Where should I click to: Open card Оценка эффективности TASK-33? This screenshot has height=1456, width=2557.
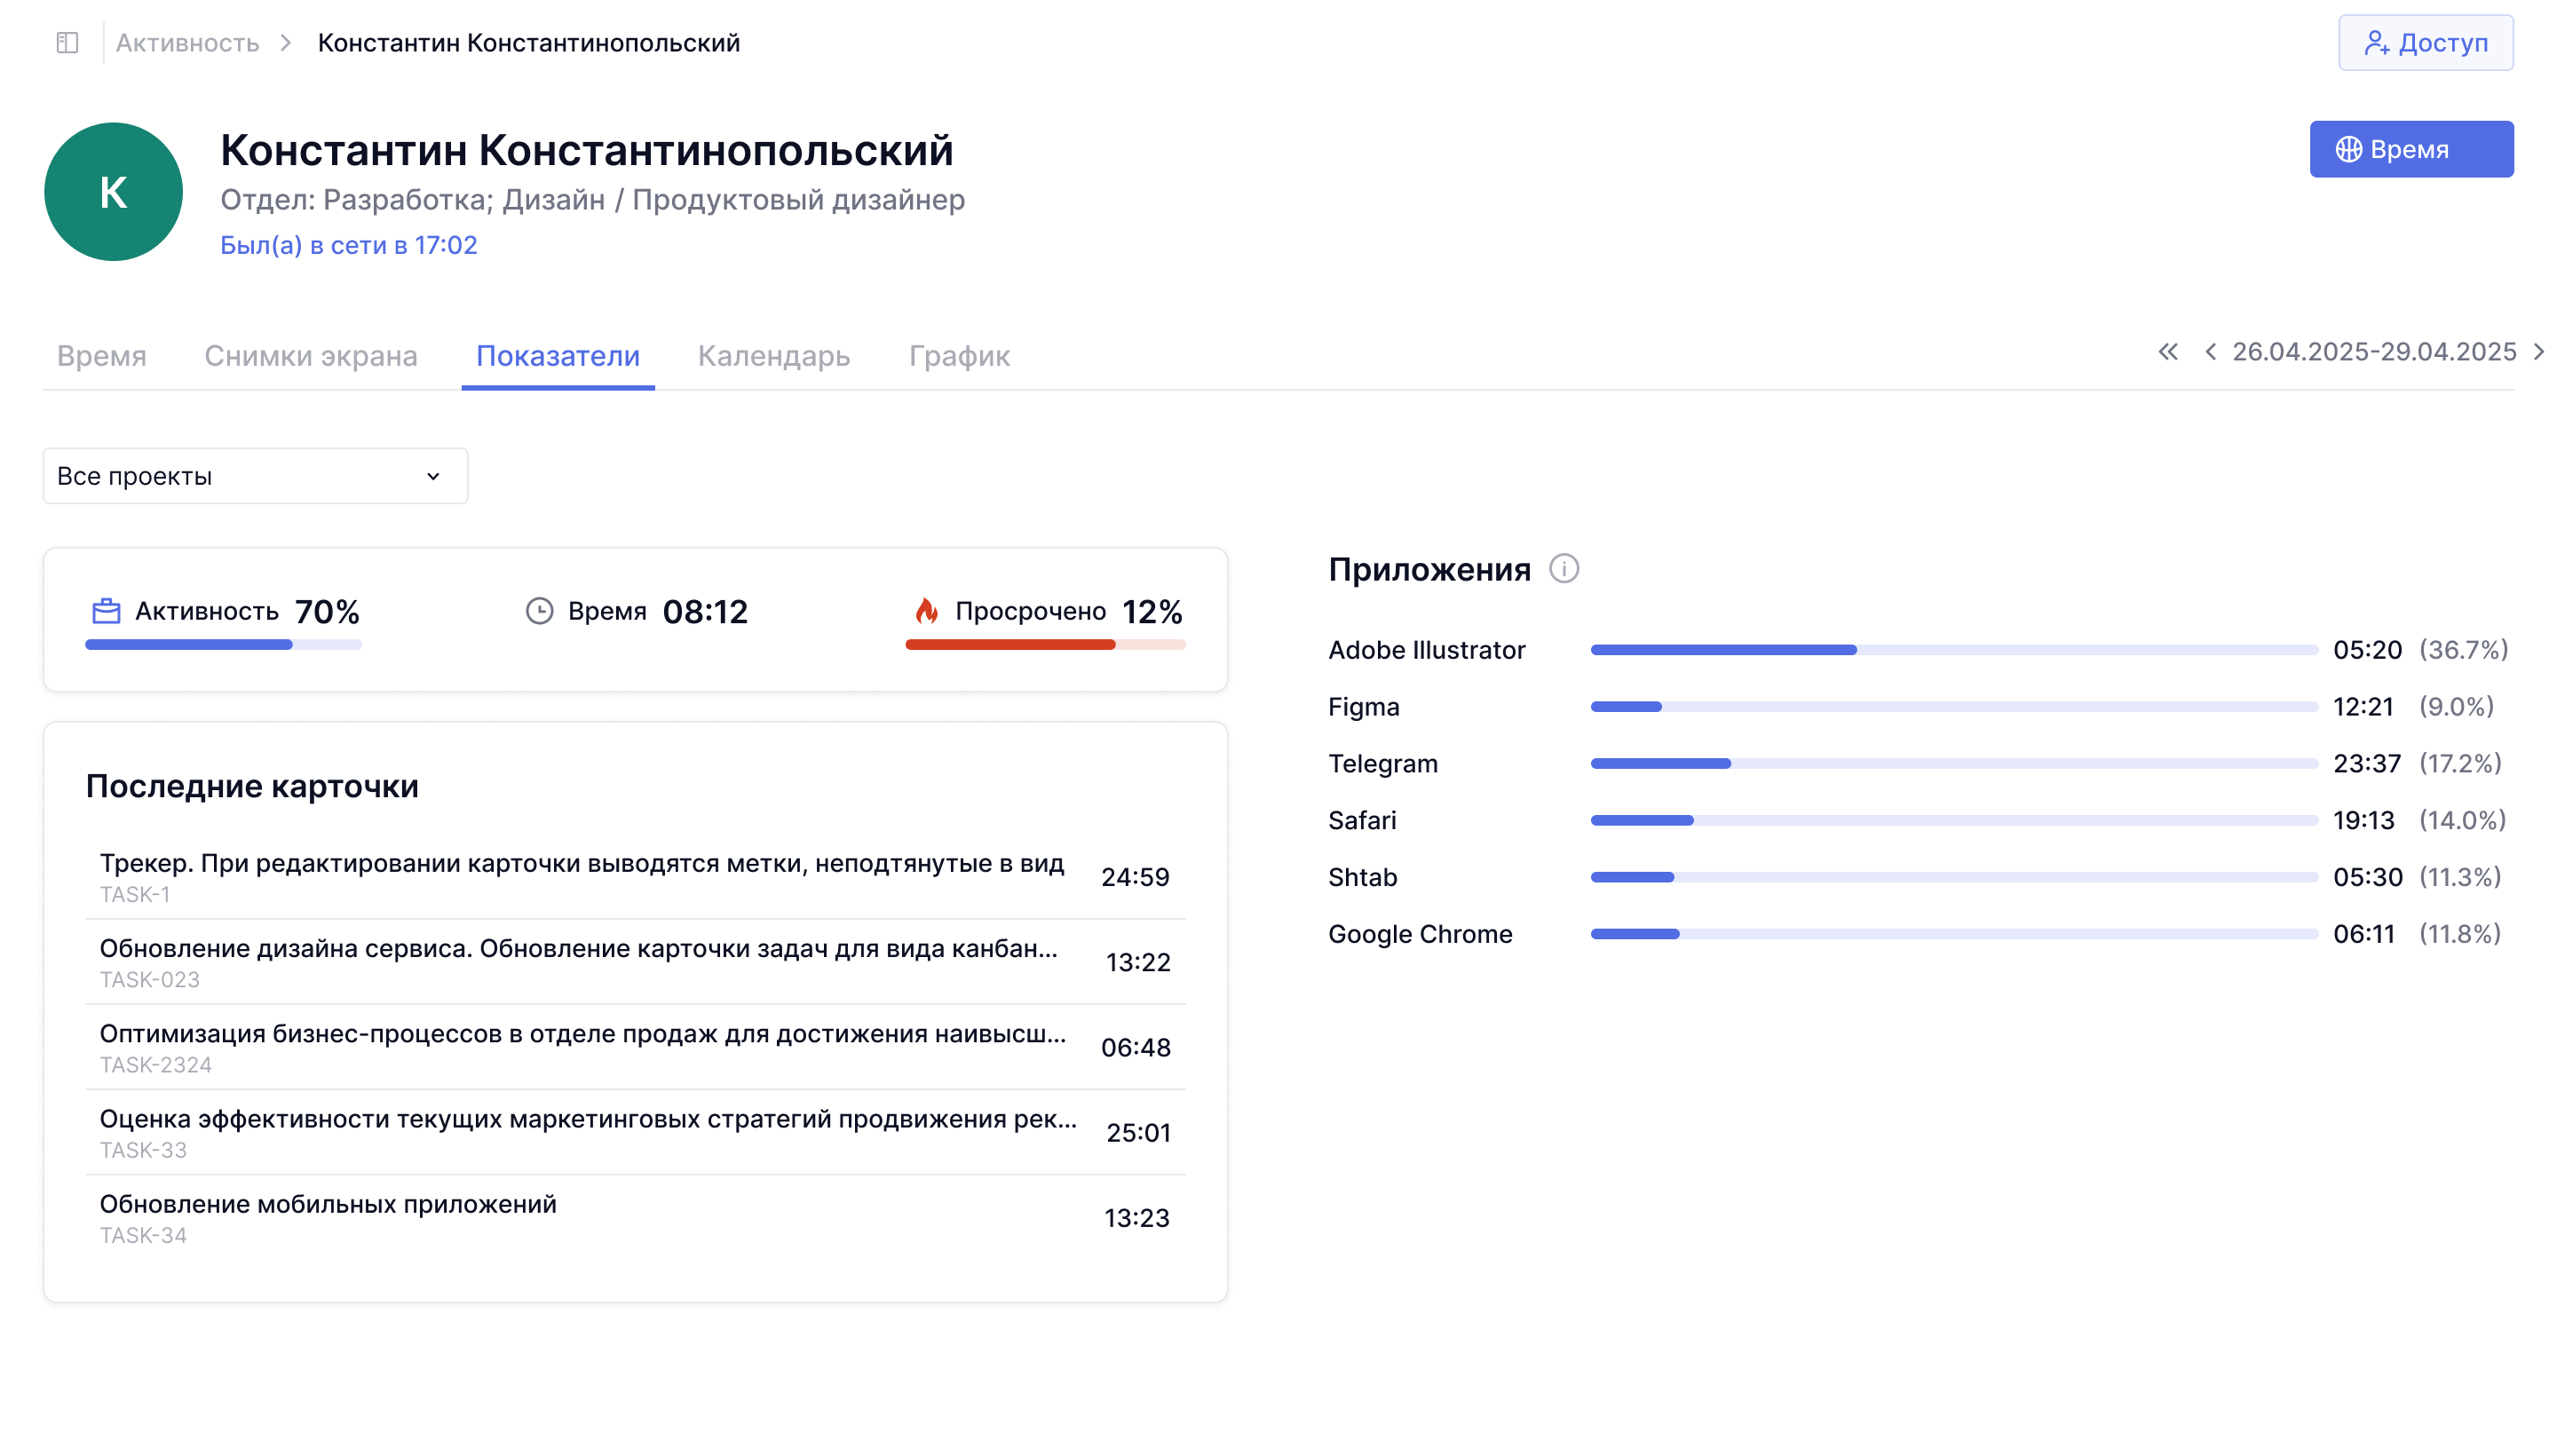635,1132
